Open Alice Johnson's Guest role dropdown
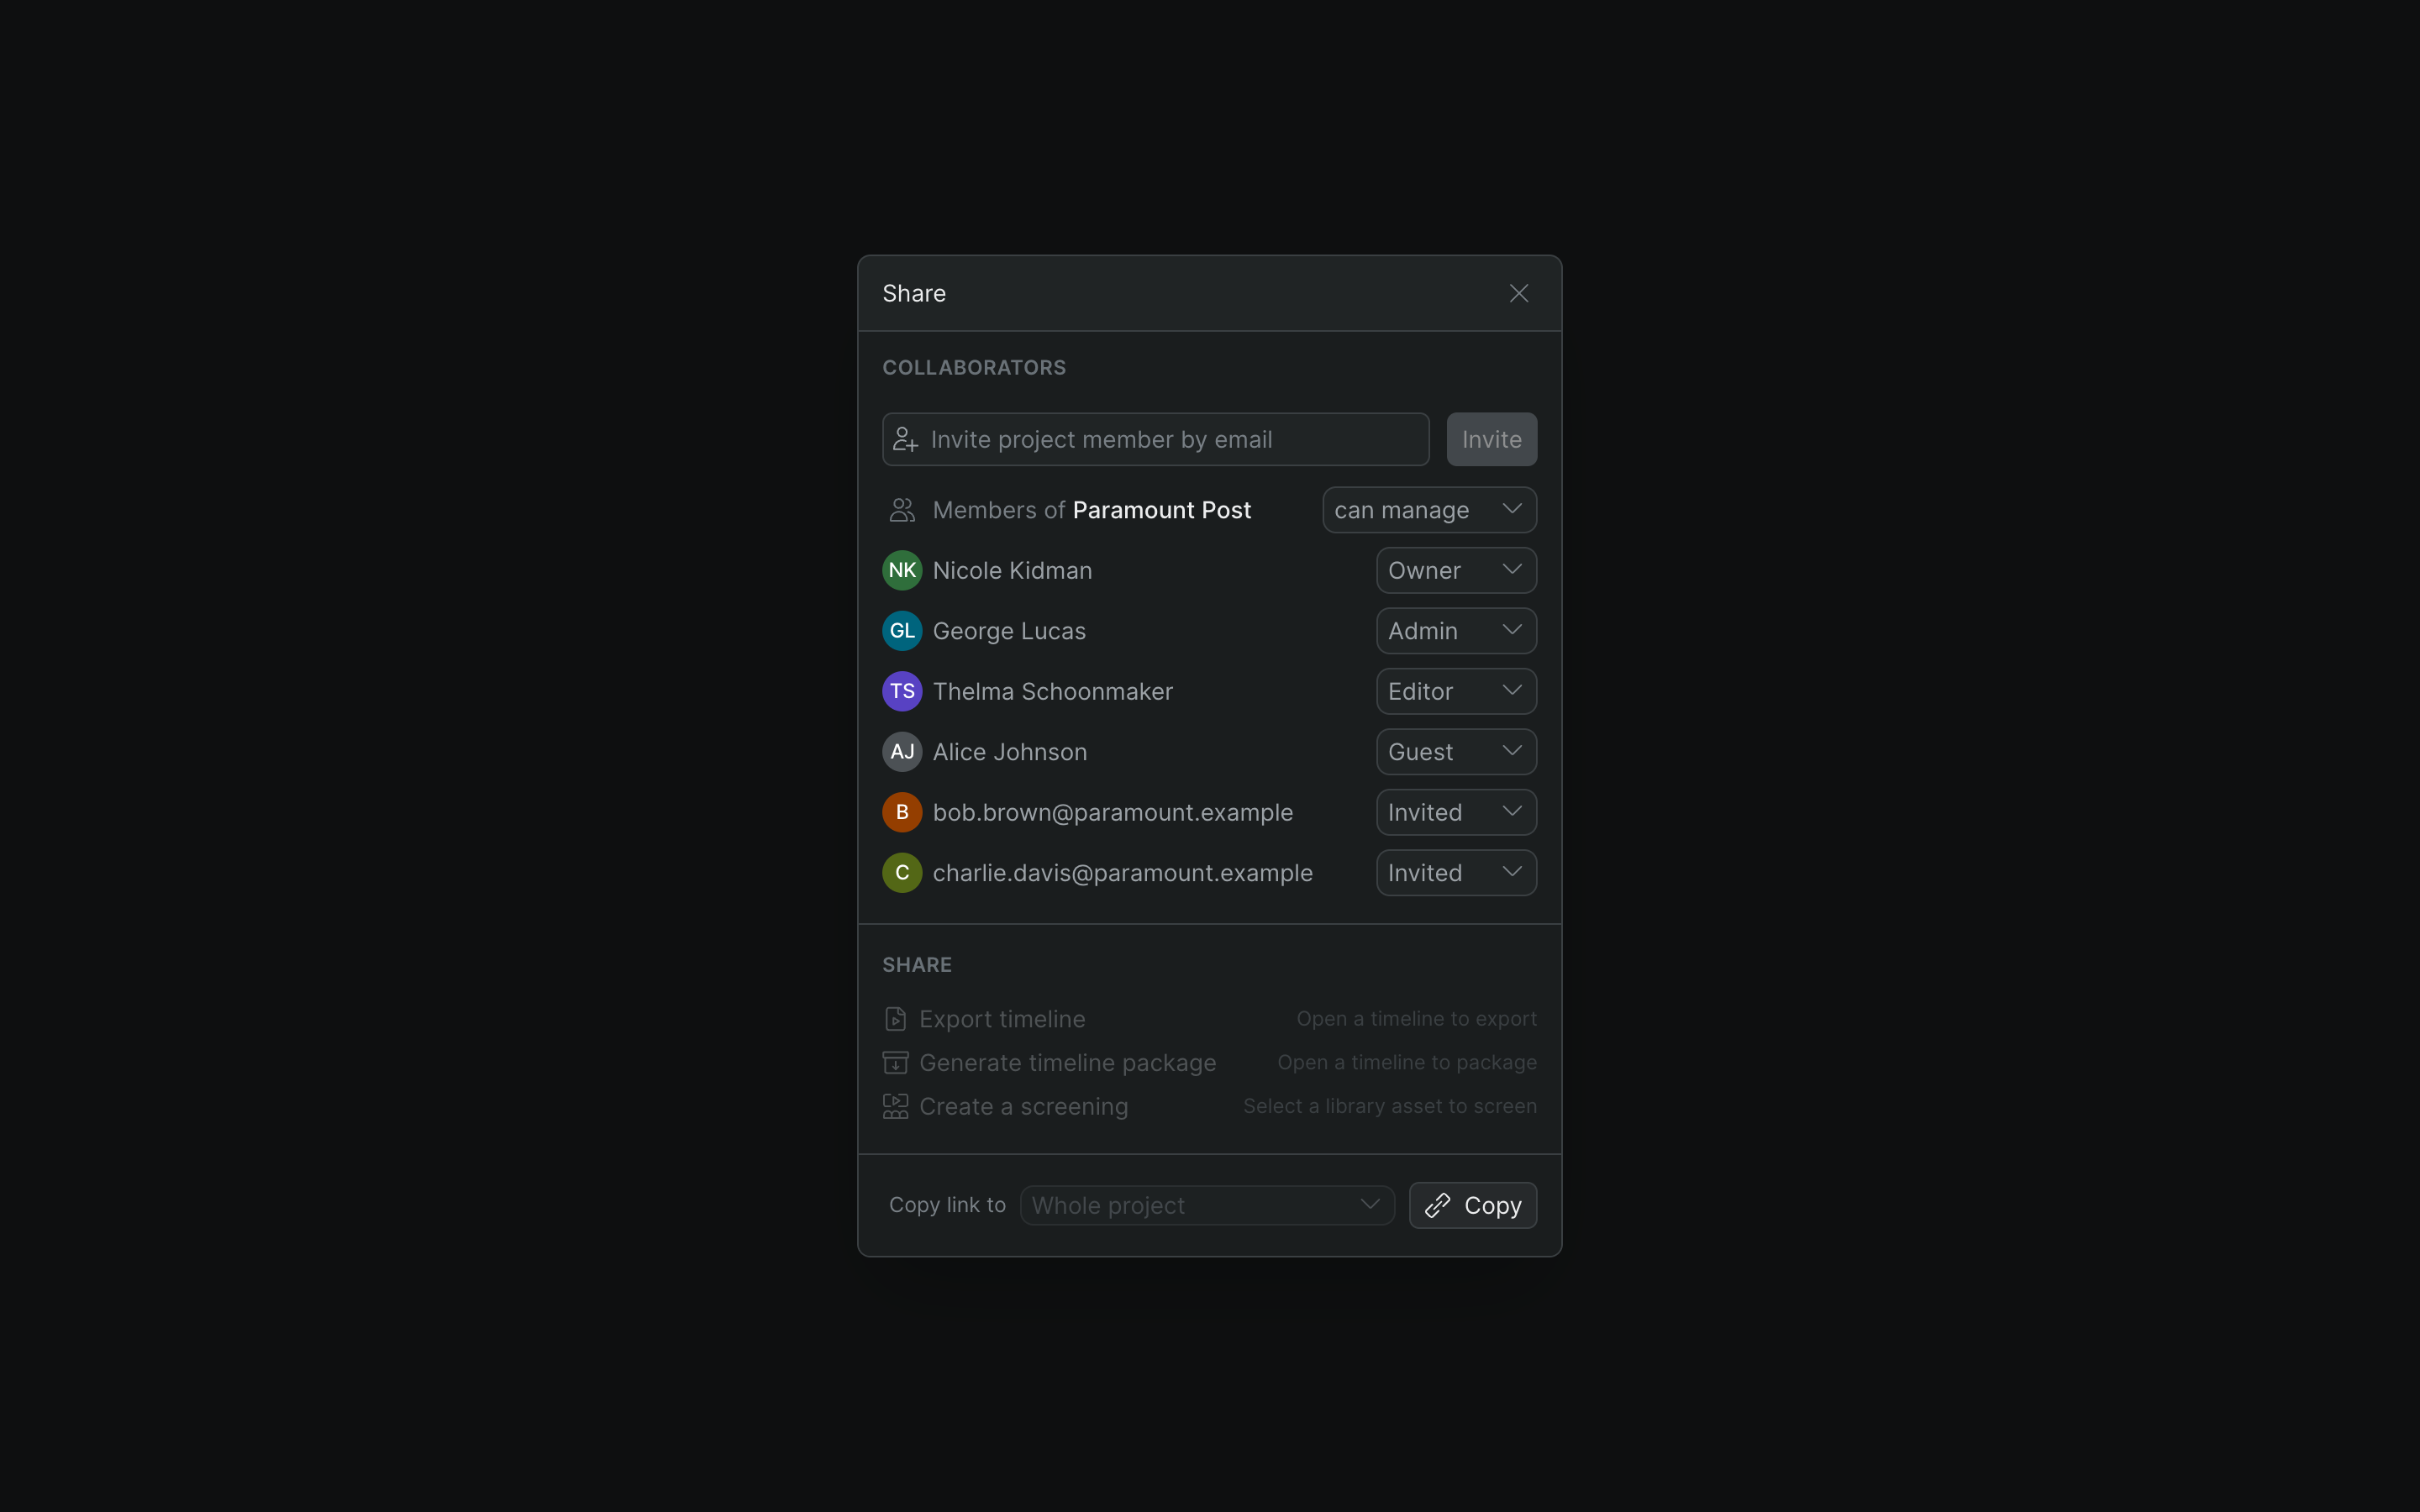Image resolution: width=2420 pixels, height=1512 pixels. pyautogui.click(x=1456, y=752)
